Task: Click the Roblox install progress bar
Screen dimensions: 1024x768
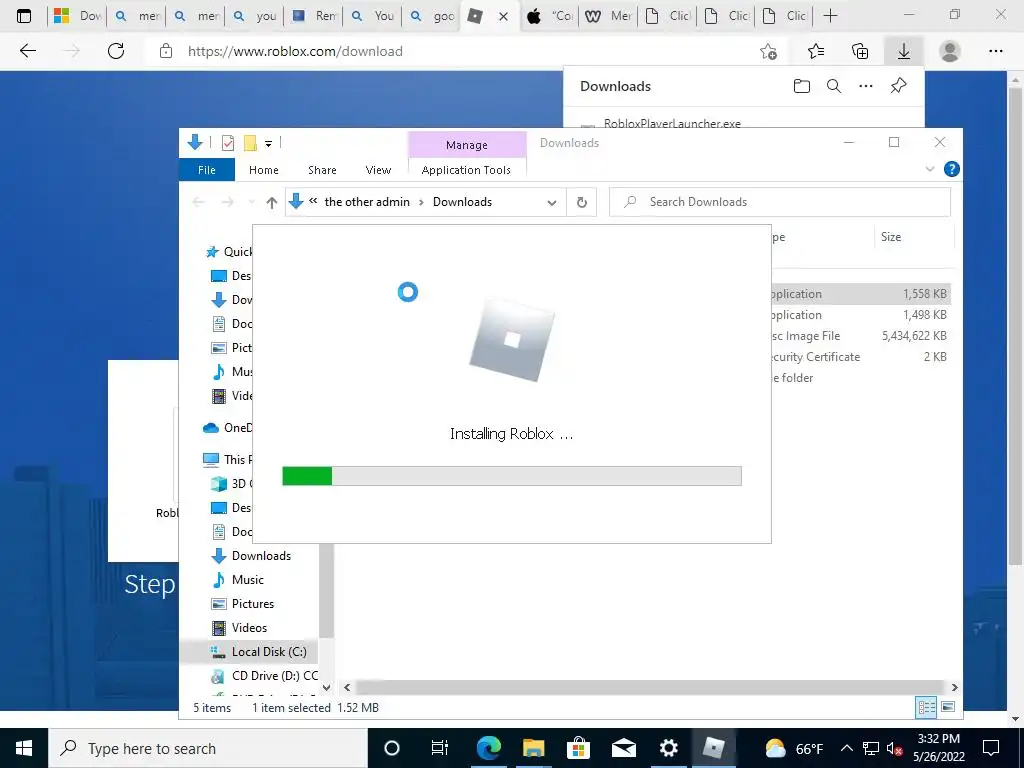Action: [511, 476]
